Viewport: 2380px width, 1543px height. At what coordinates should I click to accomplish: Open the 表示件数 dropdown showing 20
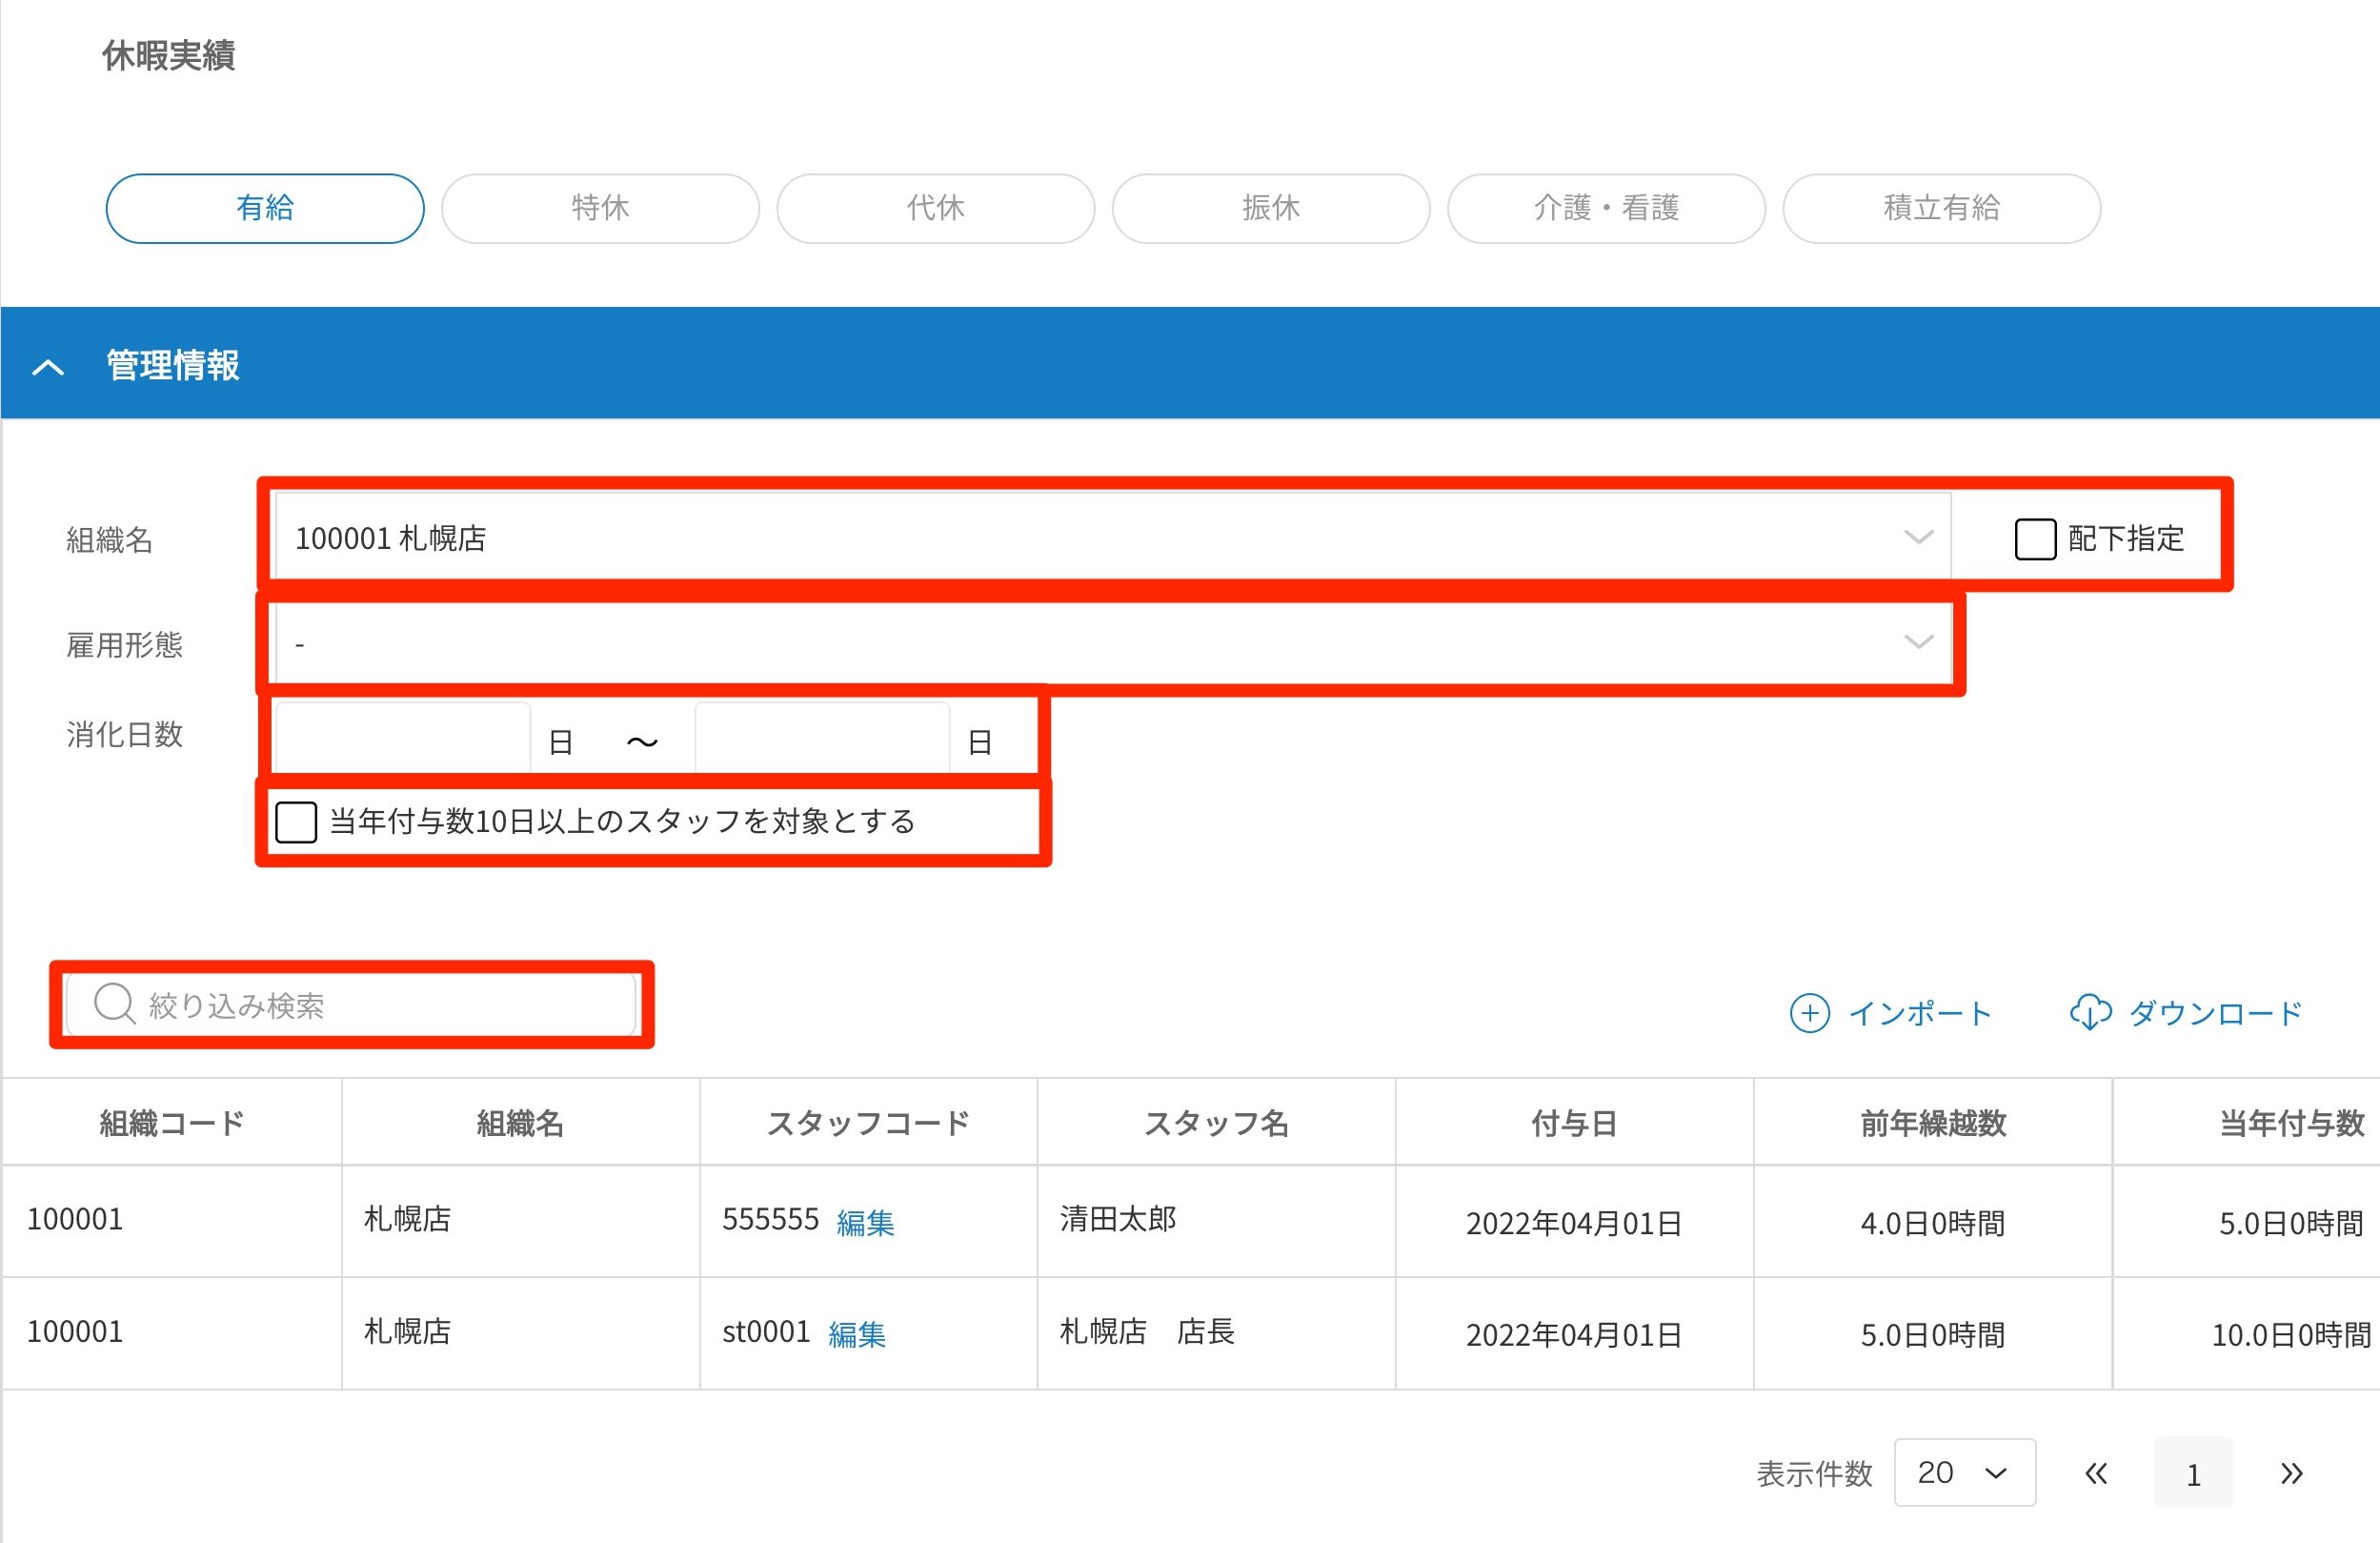tap(1964, 1472)
